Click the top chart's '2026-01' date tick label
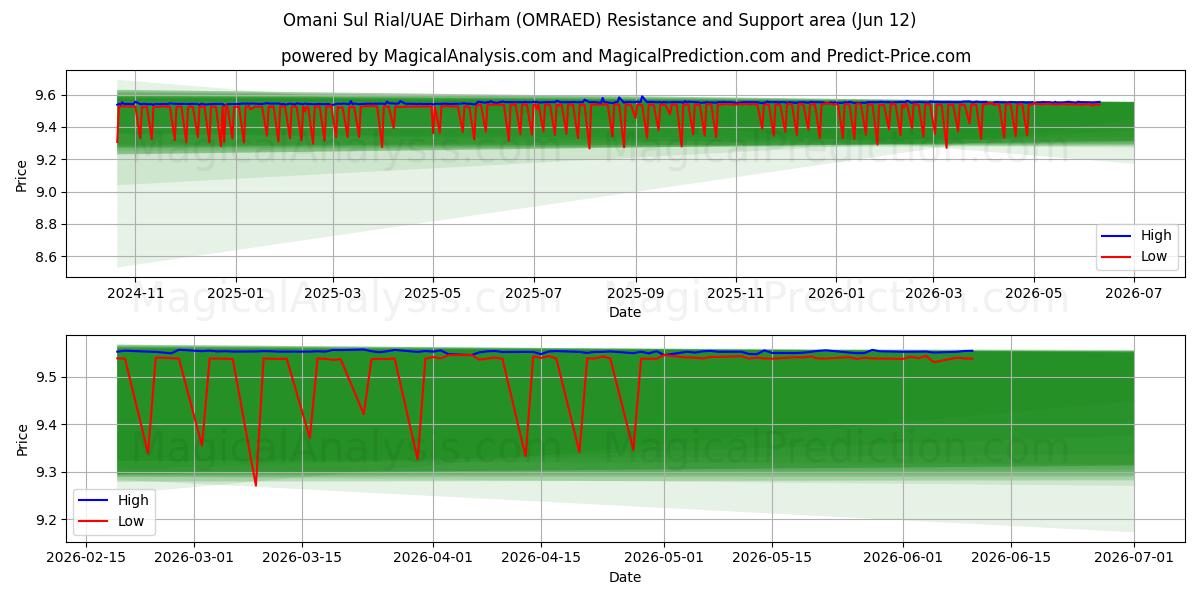1200x600 pixels. [836, 293]
